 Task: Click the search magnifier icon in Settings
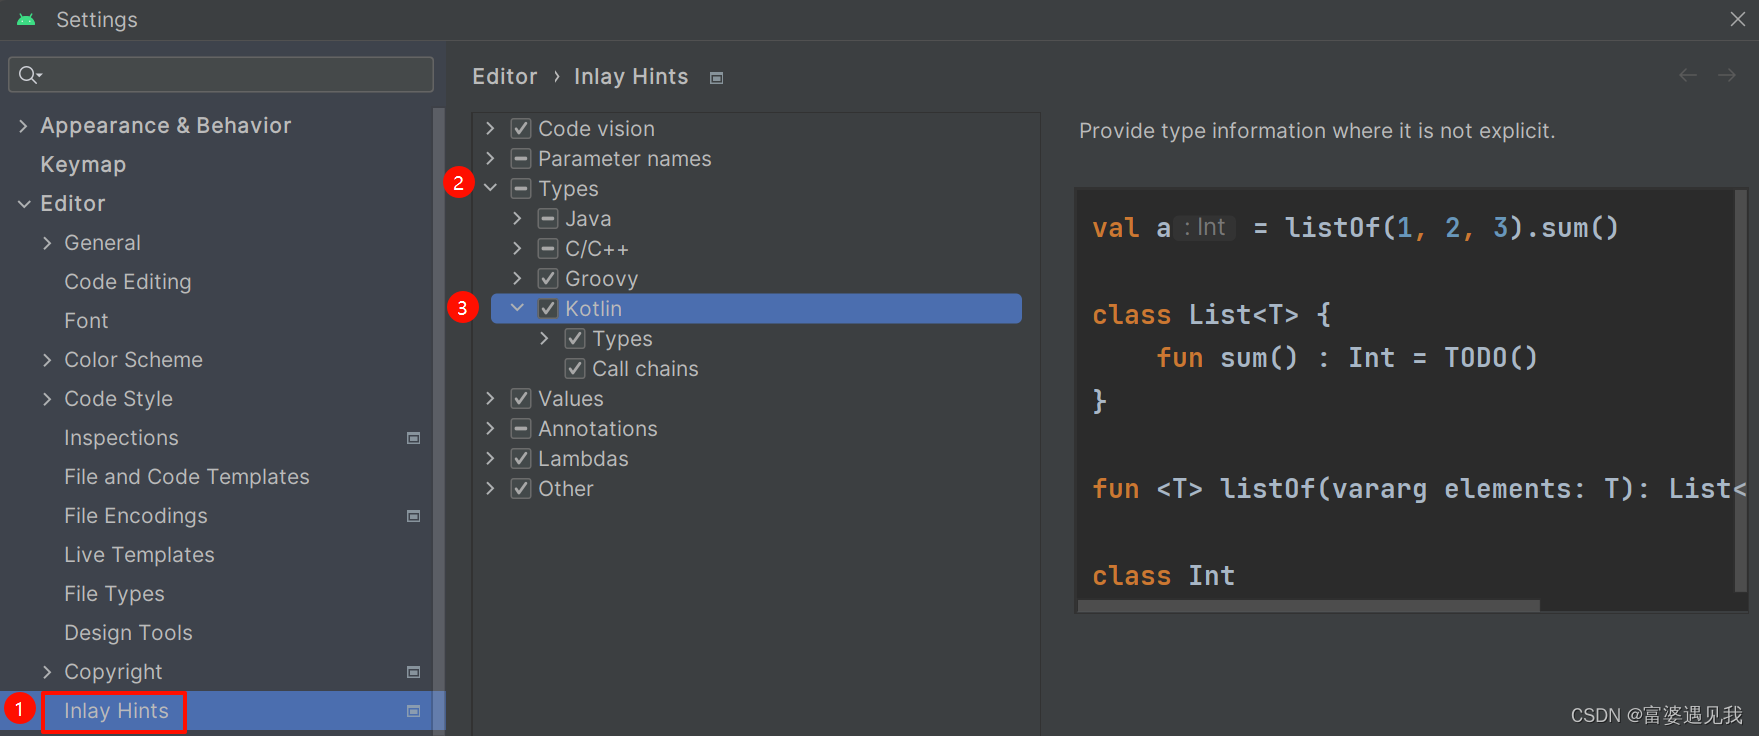[29, 75]
